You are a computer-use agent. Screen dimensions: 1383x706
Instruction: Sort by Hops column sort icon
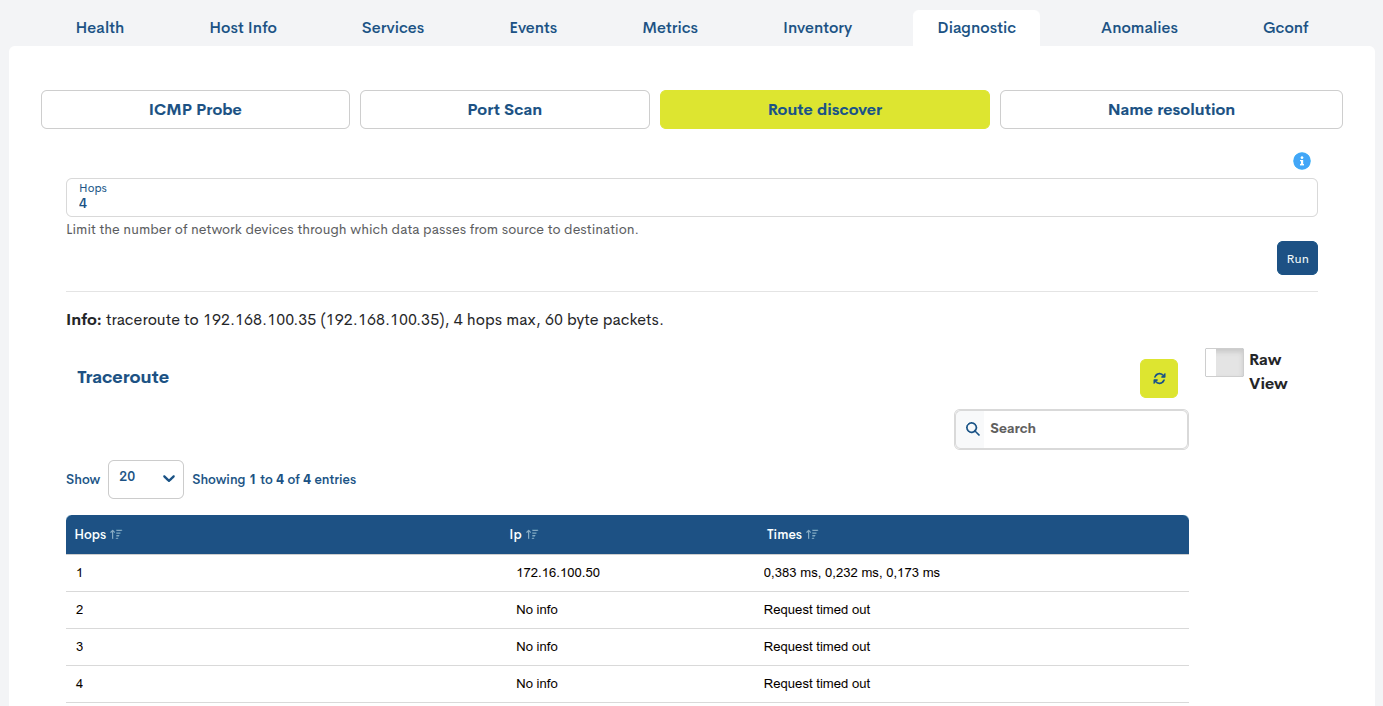click(116, 535)
